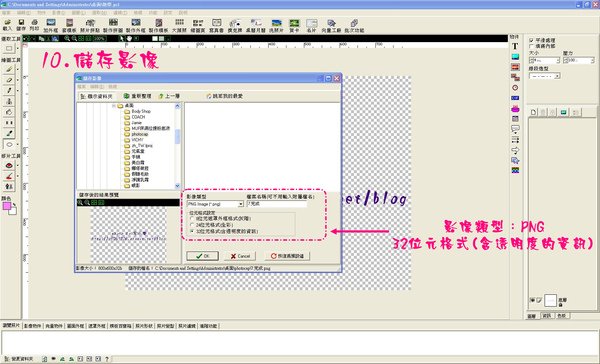Open the 線段造型 line style dropdown
This screenshot has width=600, height=364.
557,76
